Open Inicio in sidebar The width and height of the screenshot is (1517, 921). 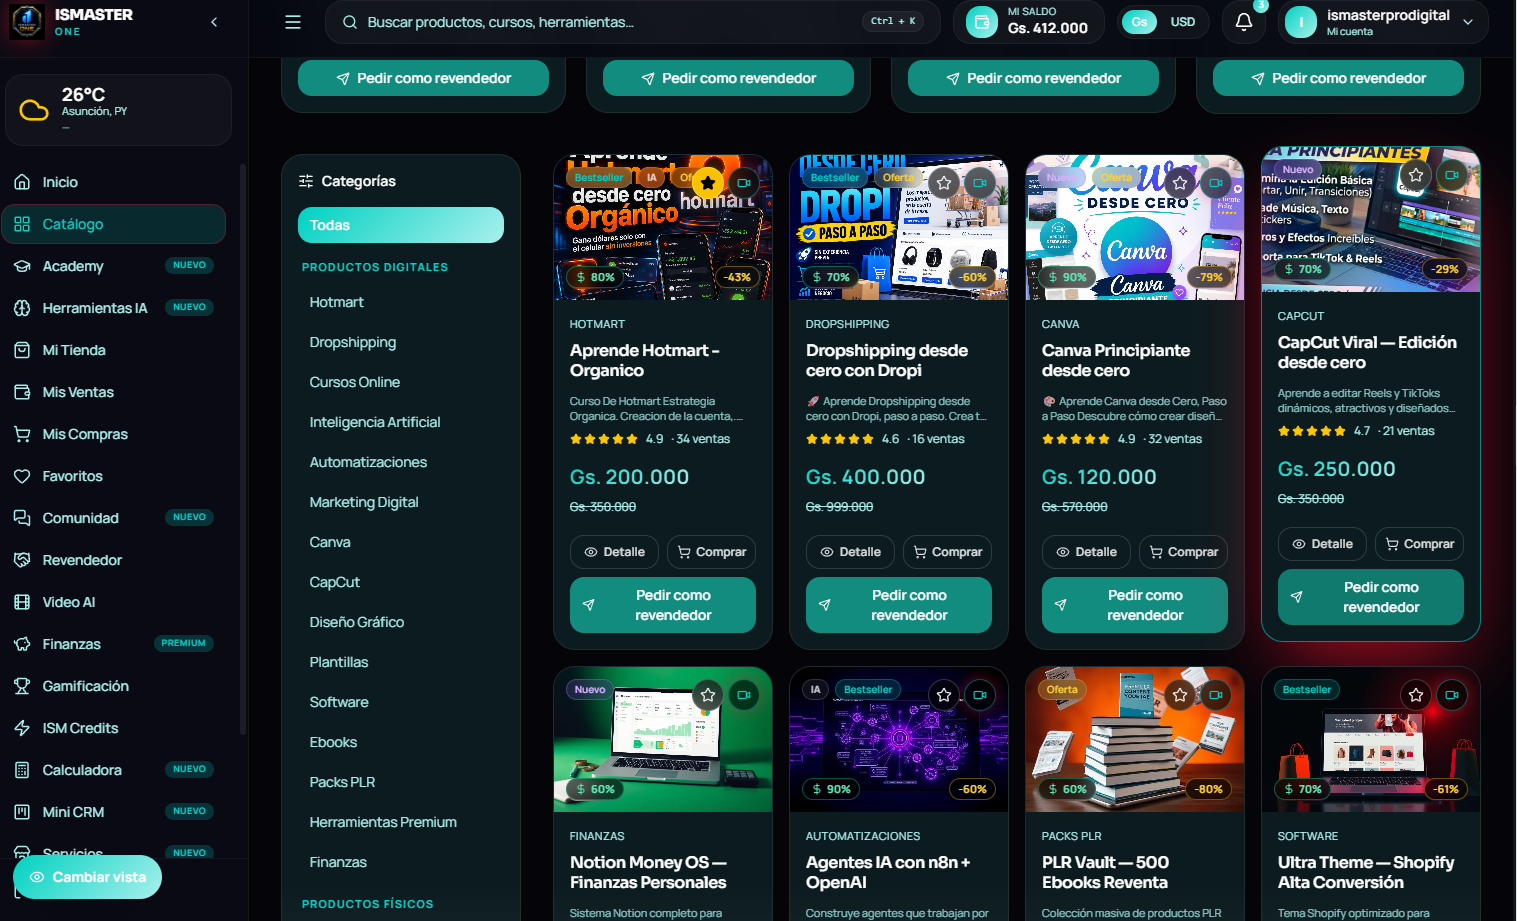click(113, 182)
